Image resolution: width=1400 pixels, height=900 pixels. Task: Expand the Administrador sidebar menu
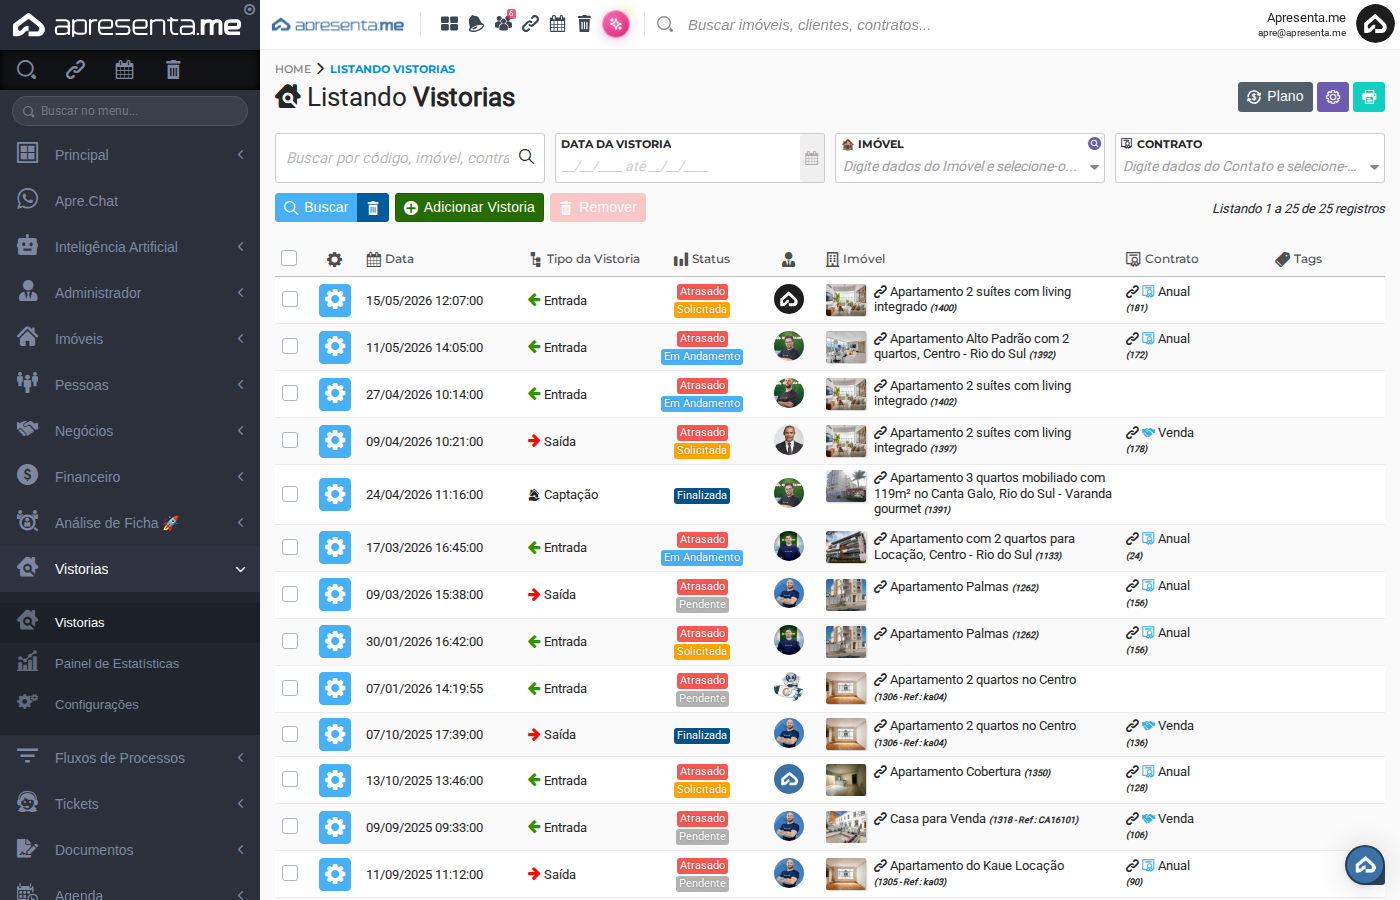pyautogui.click(x=130, y=293)
